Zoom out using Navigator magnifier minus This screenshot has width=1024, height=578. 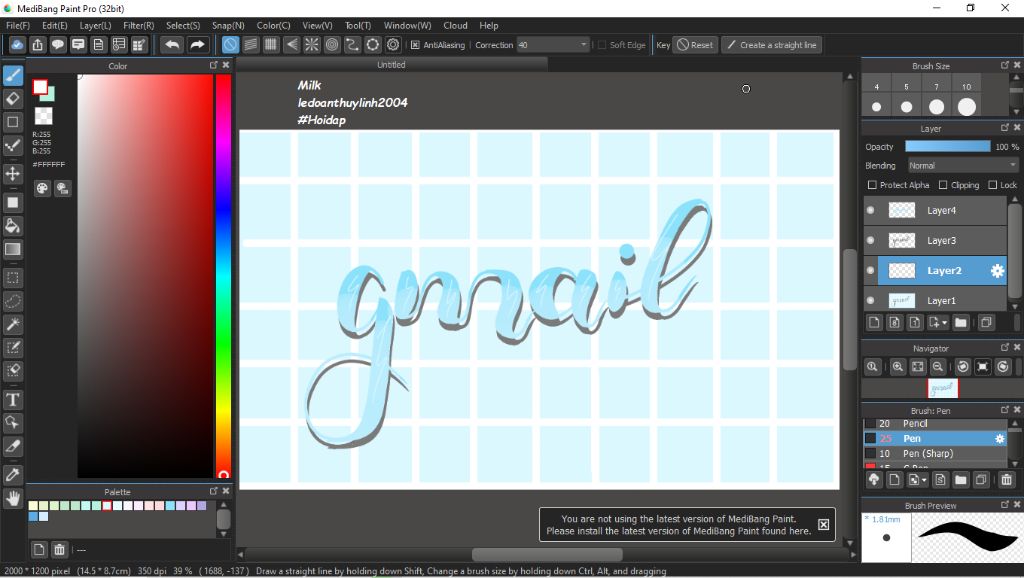(x=938, y=367)
